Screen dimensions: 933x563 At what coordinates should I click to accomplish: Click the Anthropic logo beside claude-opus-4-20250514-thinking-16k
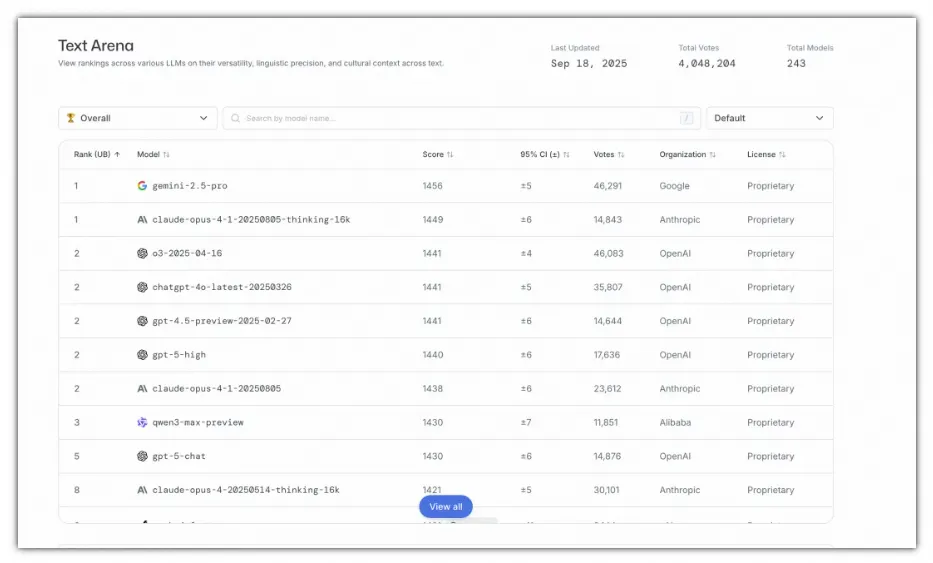coord(142,490)
